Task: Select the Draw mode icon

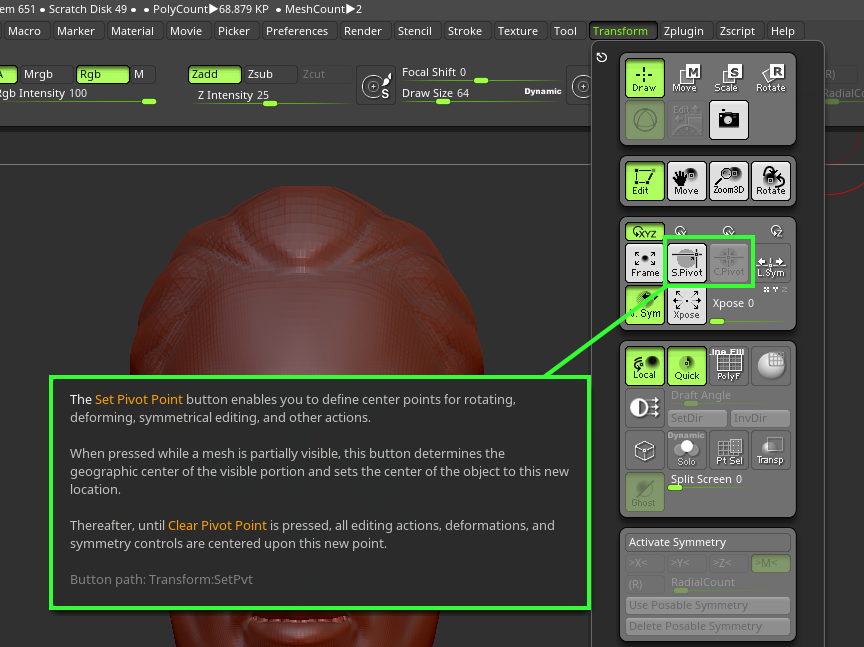Action: [644, 78]
